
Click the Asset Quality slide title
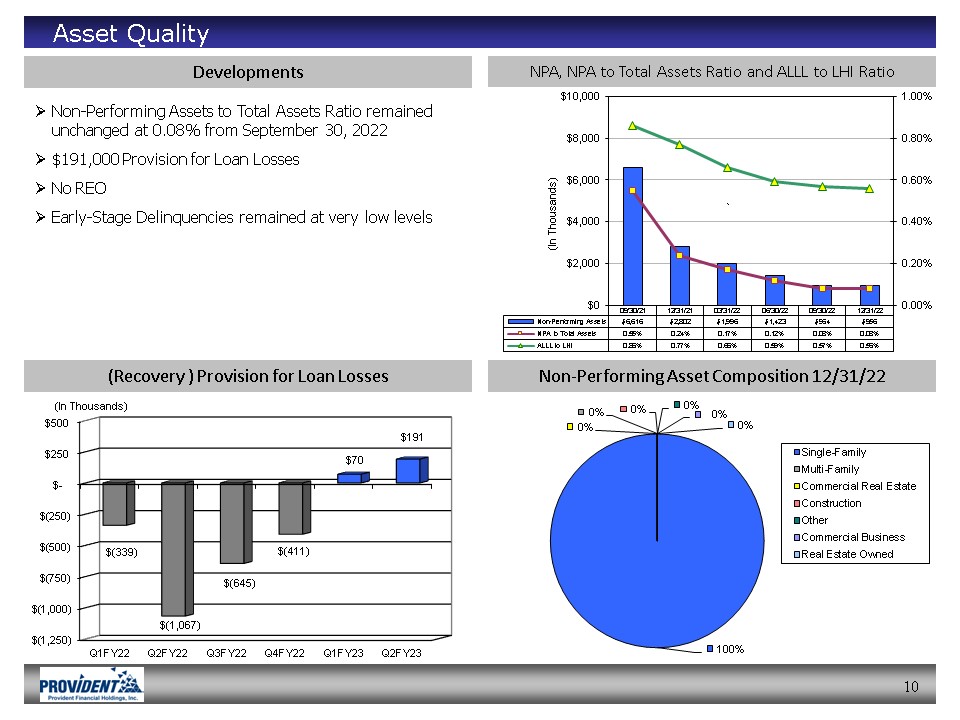click(x=131, y=34)
